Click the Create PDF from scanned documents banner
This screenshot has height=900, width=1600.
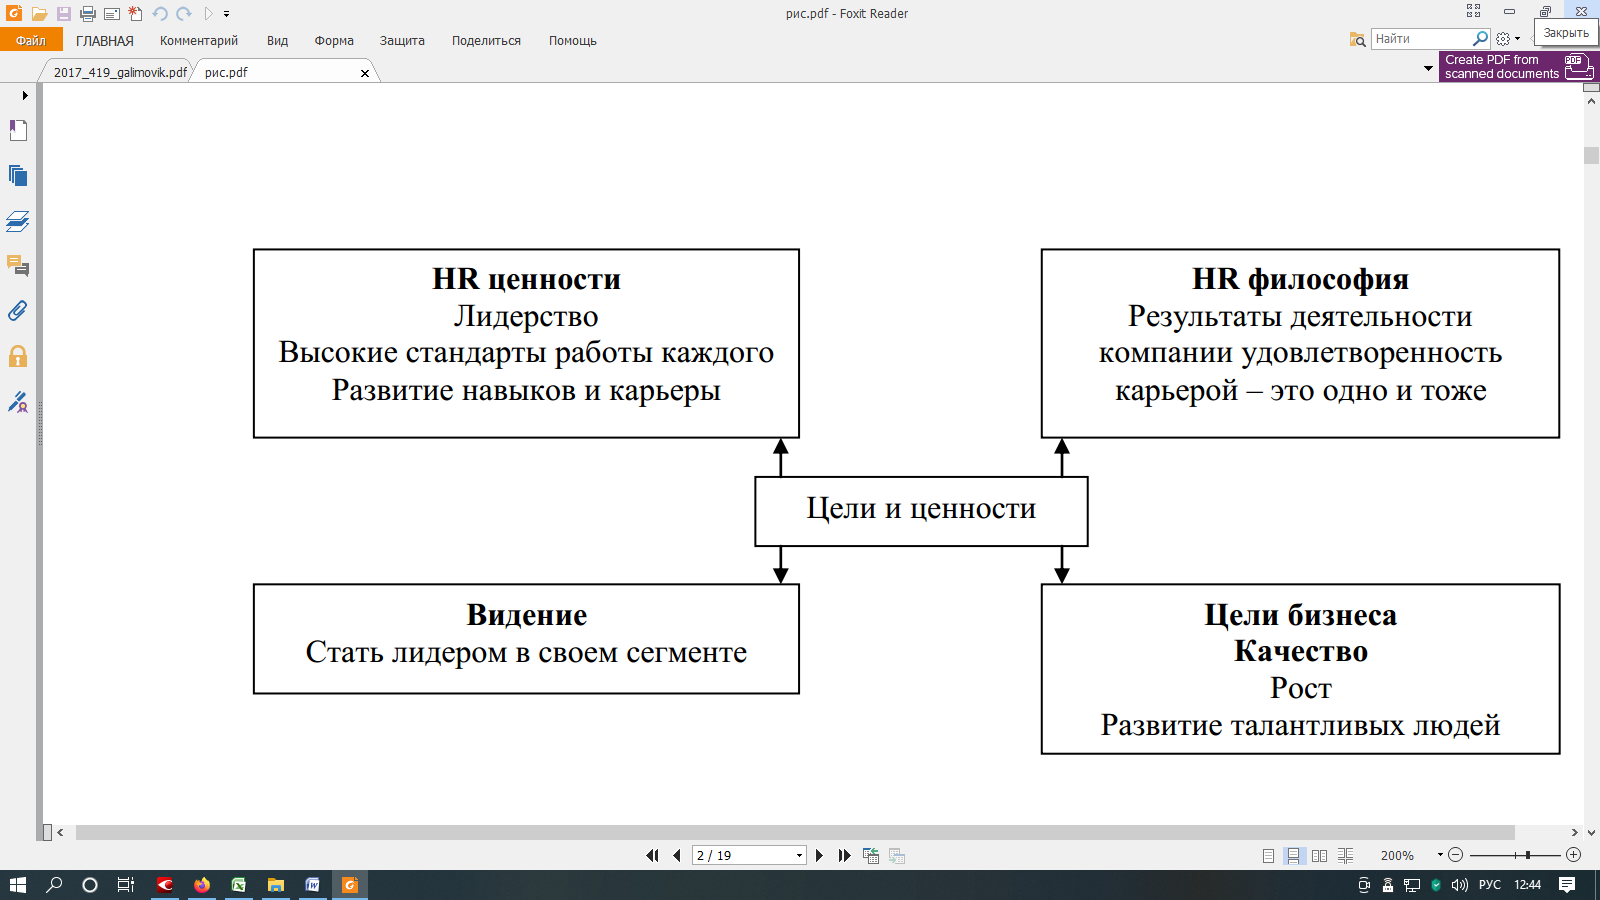(x=1519, y=67)
